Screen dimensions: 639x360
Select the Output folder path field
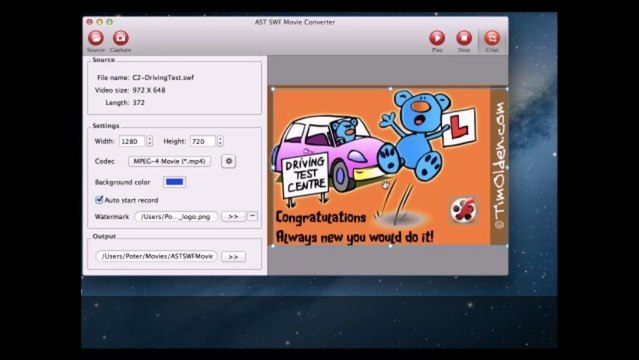[x=156, y=256]
